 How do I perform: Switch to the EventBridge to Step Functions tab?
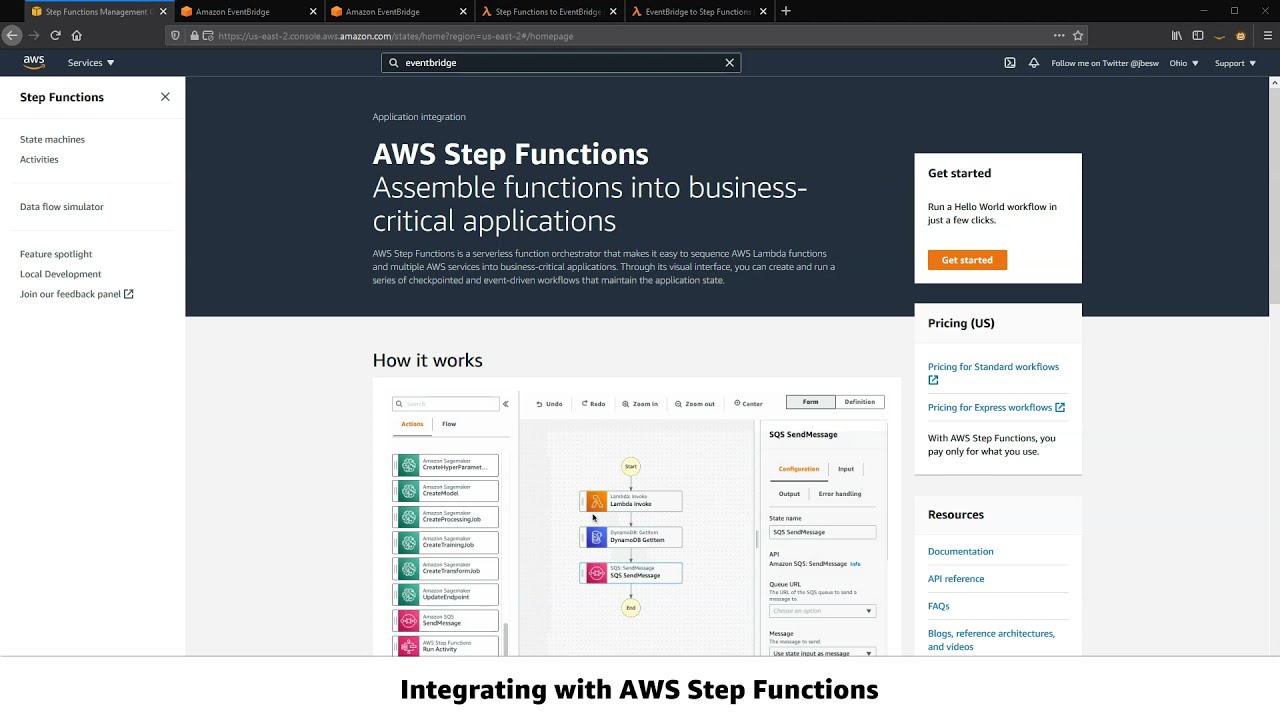click(x=698, y=11)
